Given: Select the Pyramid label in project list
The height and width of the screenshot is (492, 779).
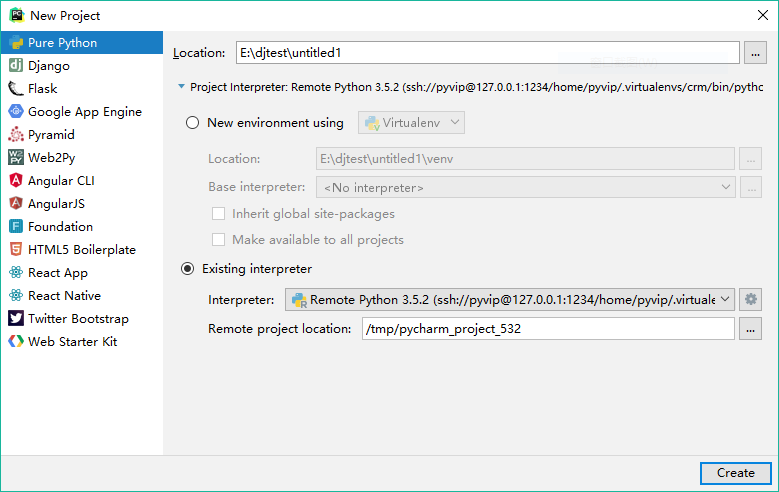Looking at the screenshot, I should [x=51, y=135].
